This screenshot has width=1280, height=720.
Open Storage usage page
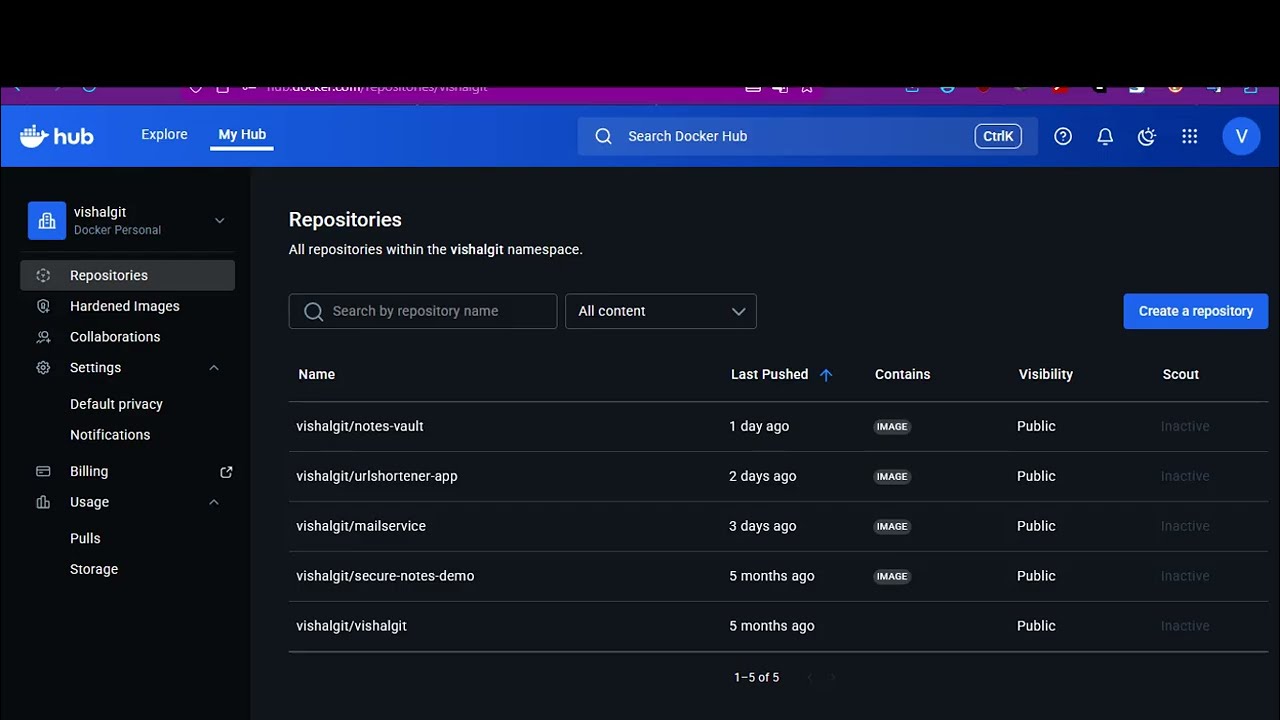click(x=94, y=569)
